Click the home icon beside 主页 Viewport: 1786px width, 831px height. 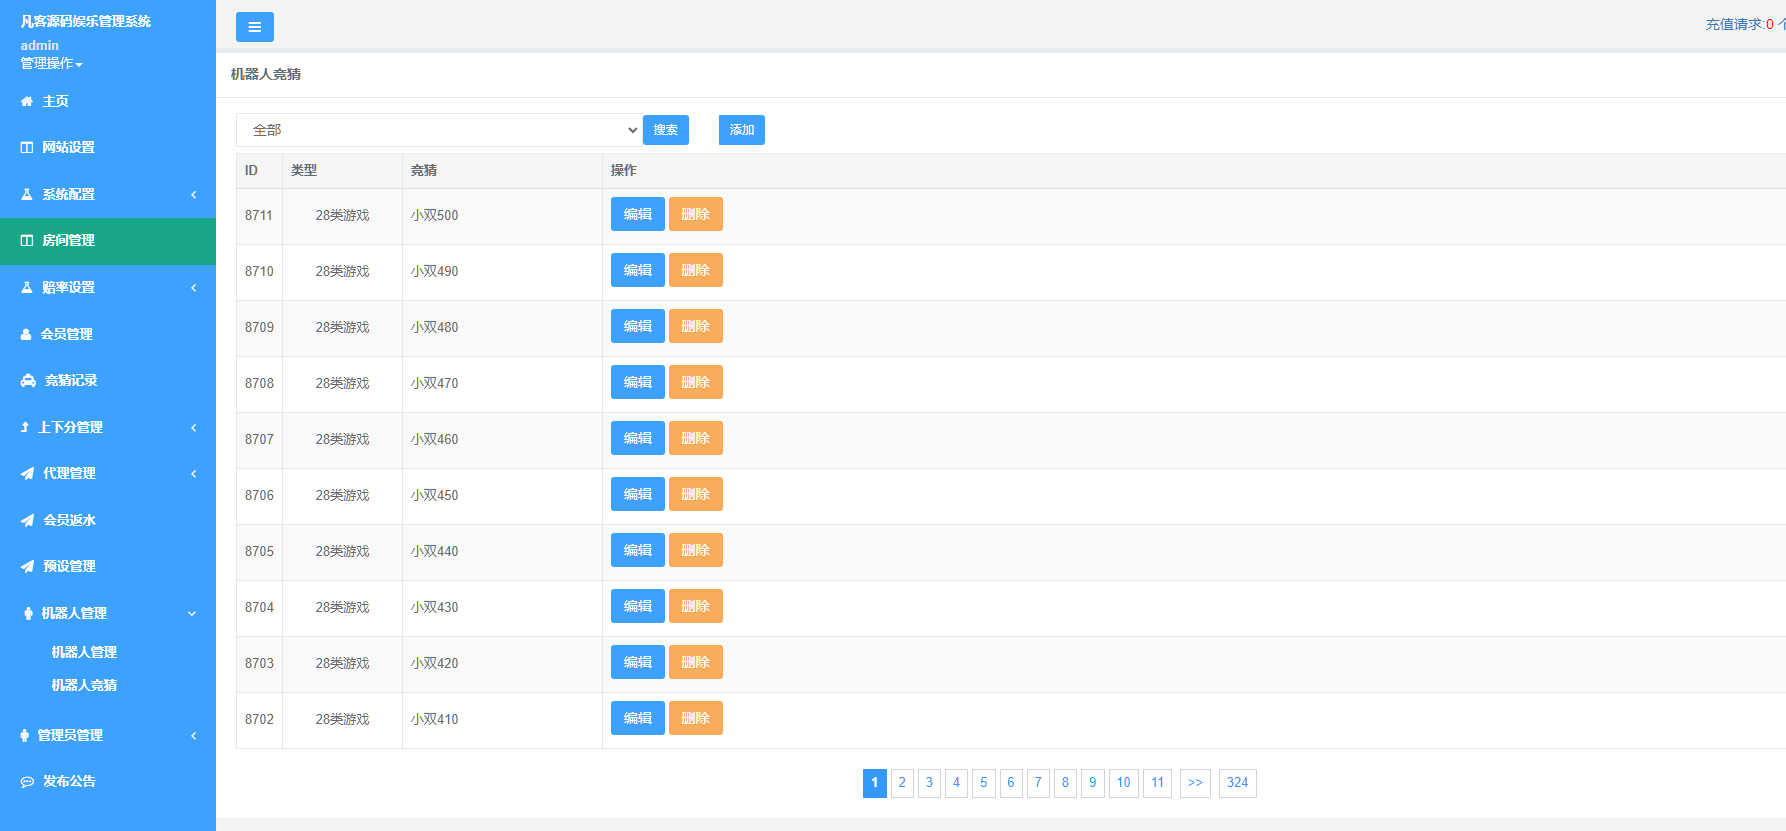[27, 102]
